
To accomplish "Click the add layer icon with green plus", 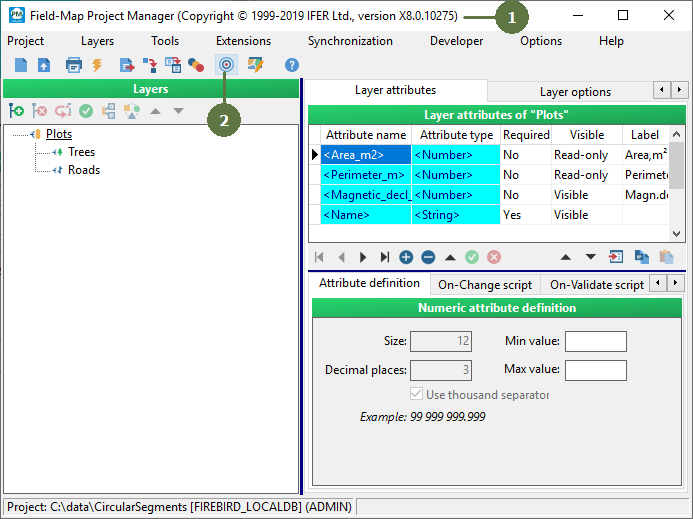I will [17, 111].
